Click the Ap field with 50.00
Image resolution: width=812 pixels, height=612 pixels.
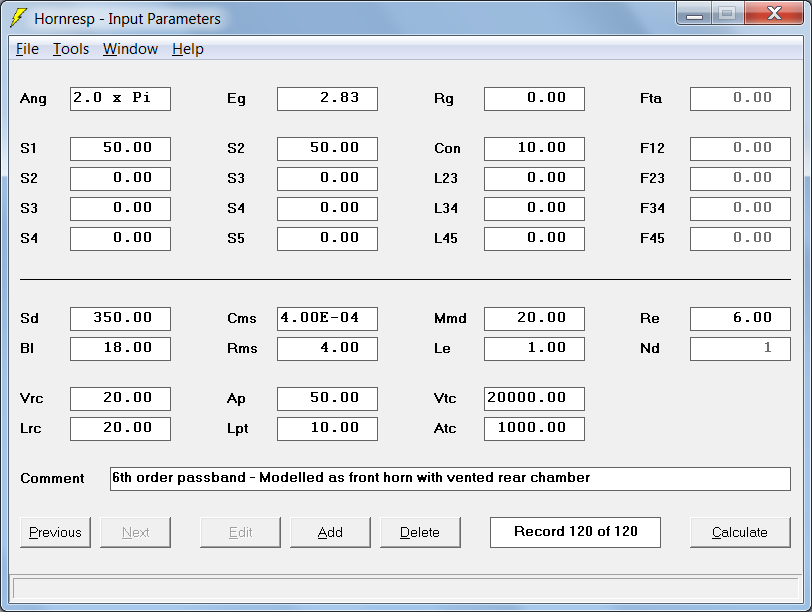(327, 399)
